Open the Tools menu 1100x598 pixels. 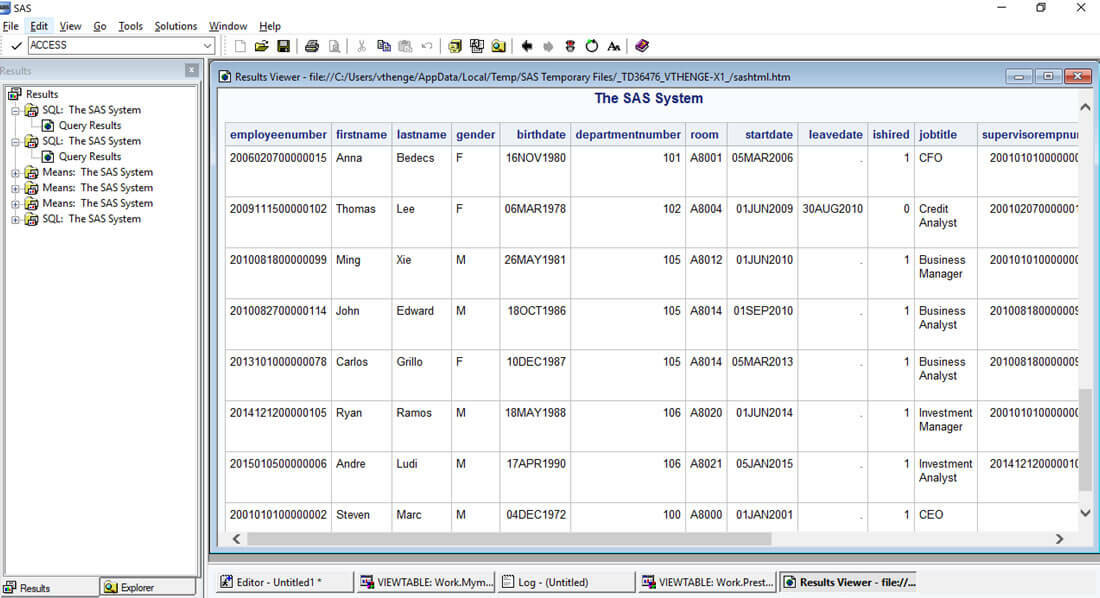(130, 26)
